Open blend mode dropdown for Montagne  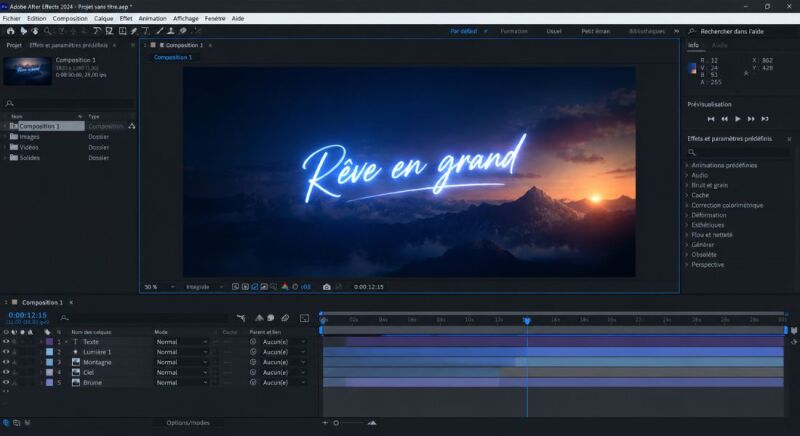click(181, 362)
